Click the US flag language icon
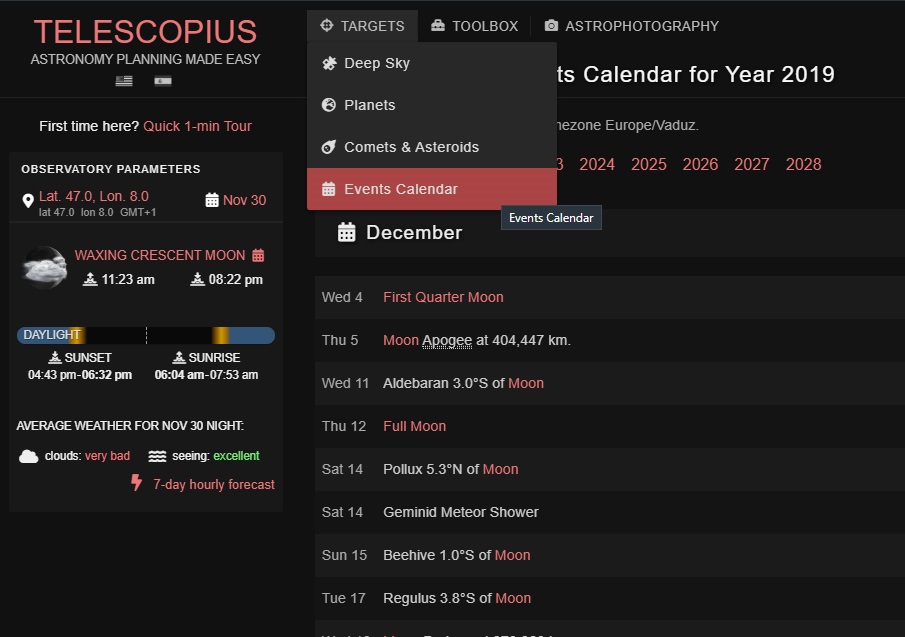The height and width of the screenshot is (637, 905). (123, 81)
